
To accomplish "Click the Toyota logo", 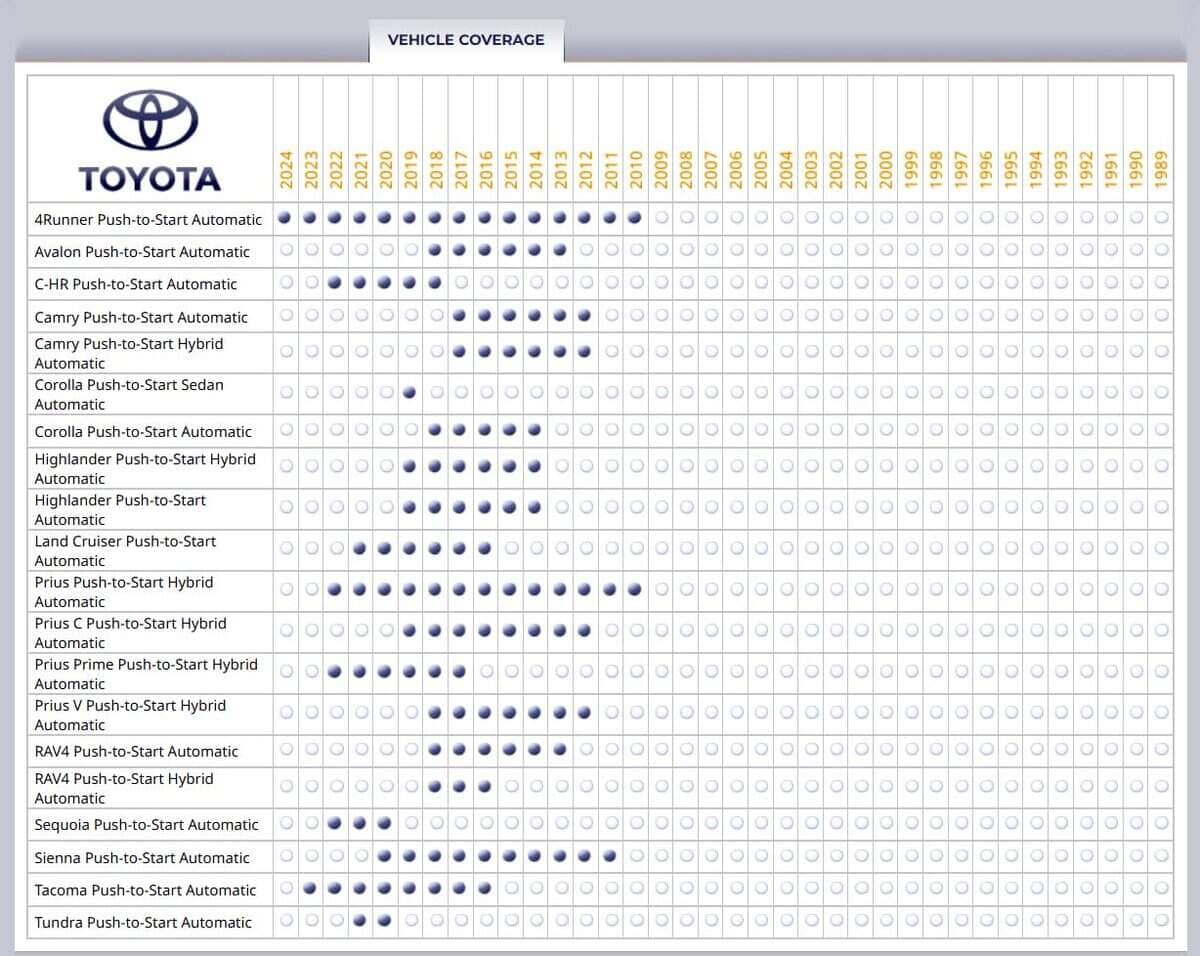I will click(x=150, y=140).
